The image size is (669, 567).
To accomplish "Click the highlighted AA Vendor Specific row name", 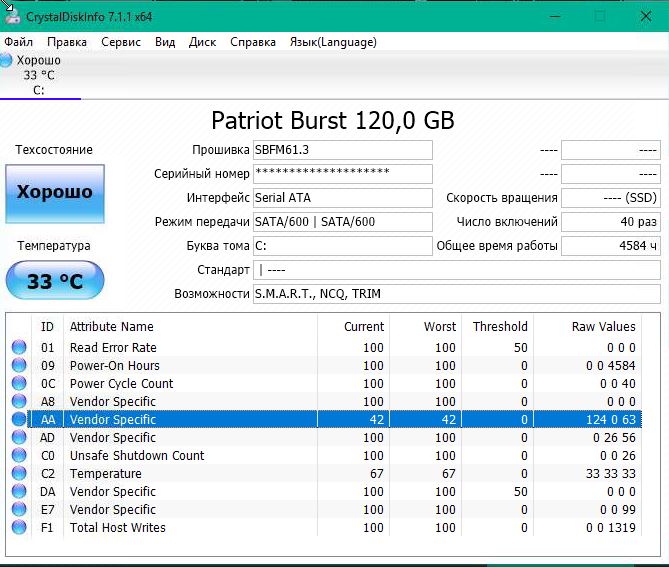I will [113, 419].
